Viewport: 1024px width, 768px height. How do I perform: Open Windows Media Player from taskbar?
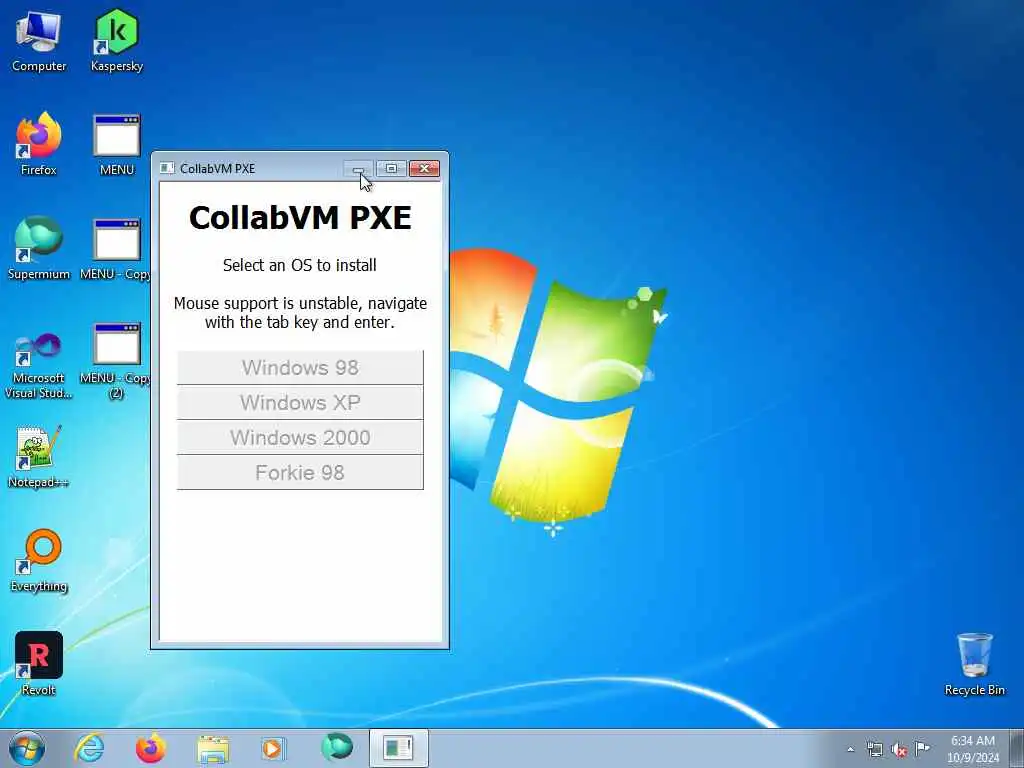tap(272, 748)
